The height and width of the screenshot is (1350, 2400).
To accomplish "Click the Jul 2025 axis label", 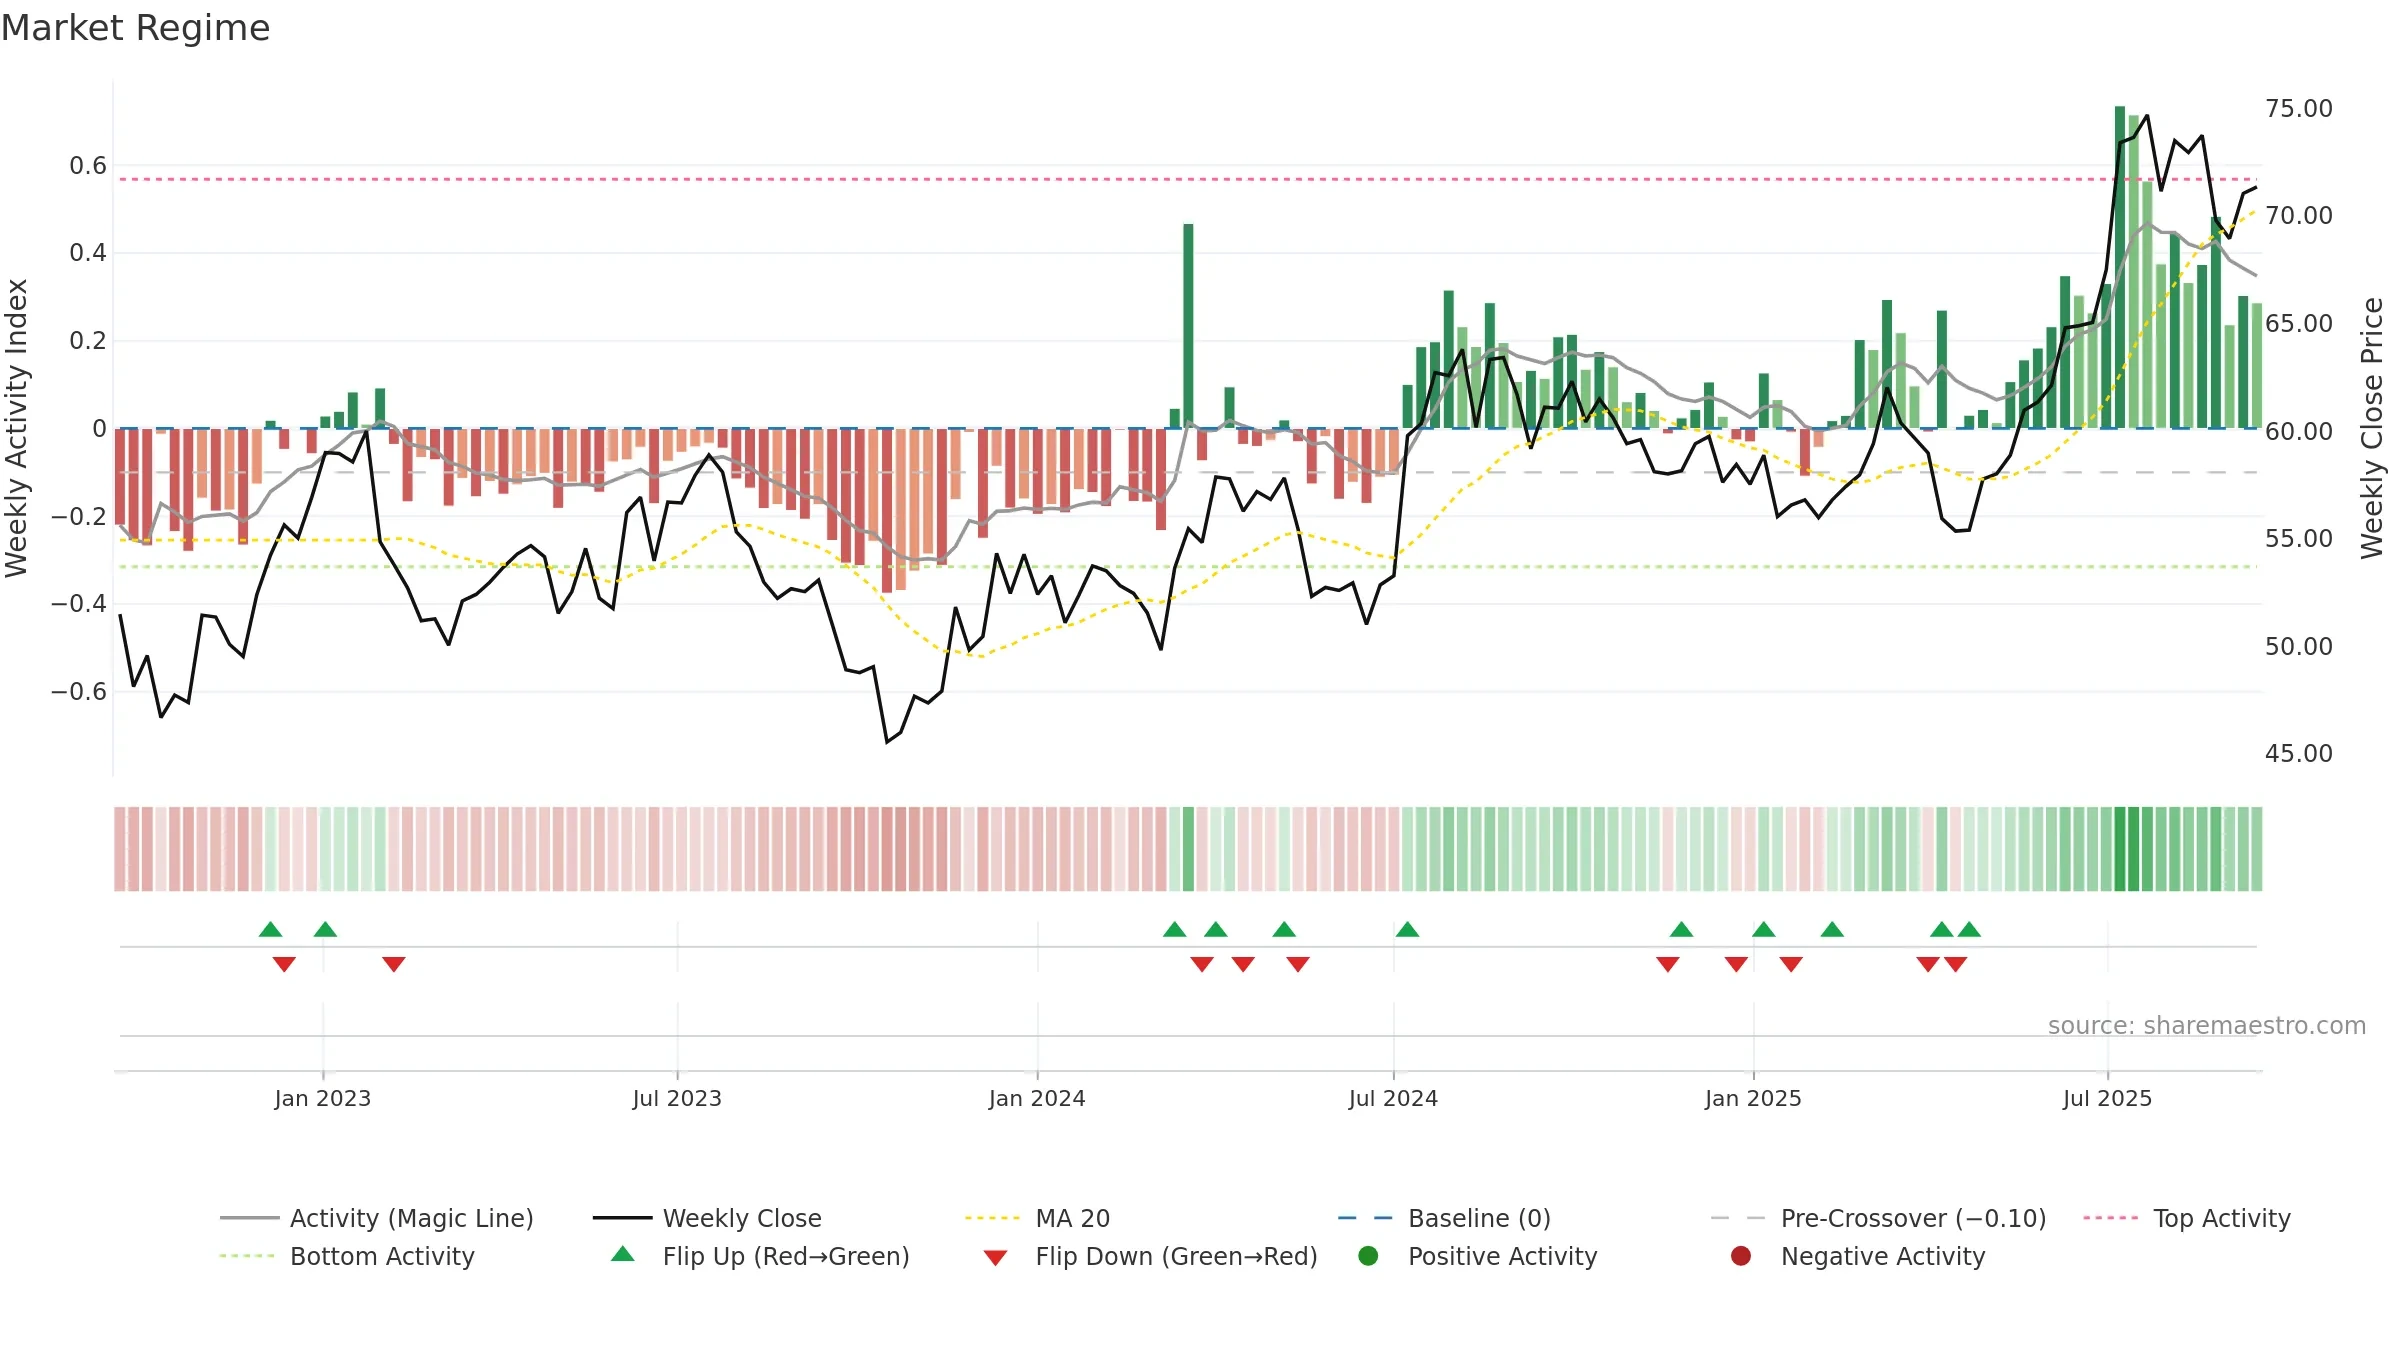I will pos(2107,1098).
